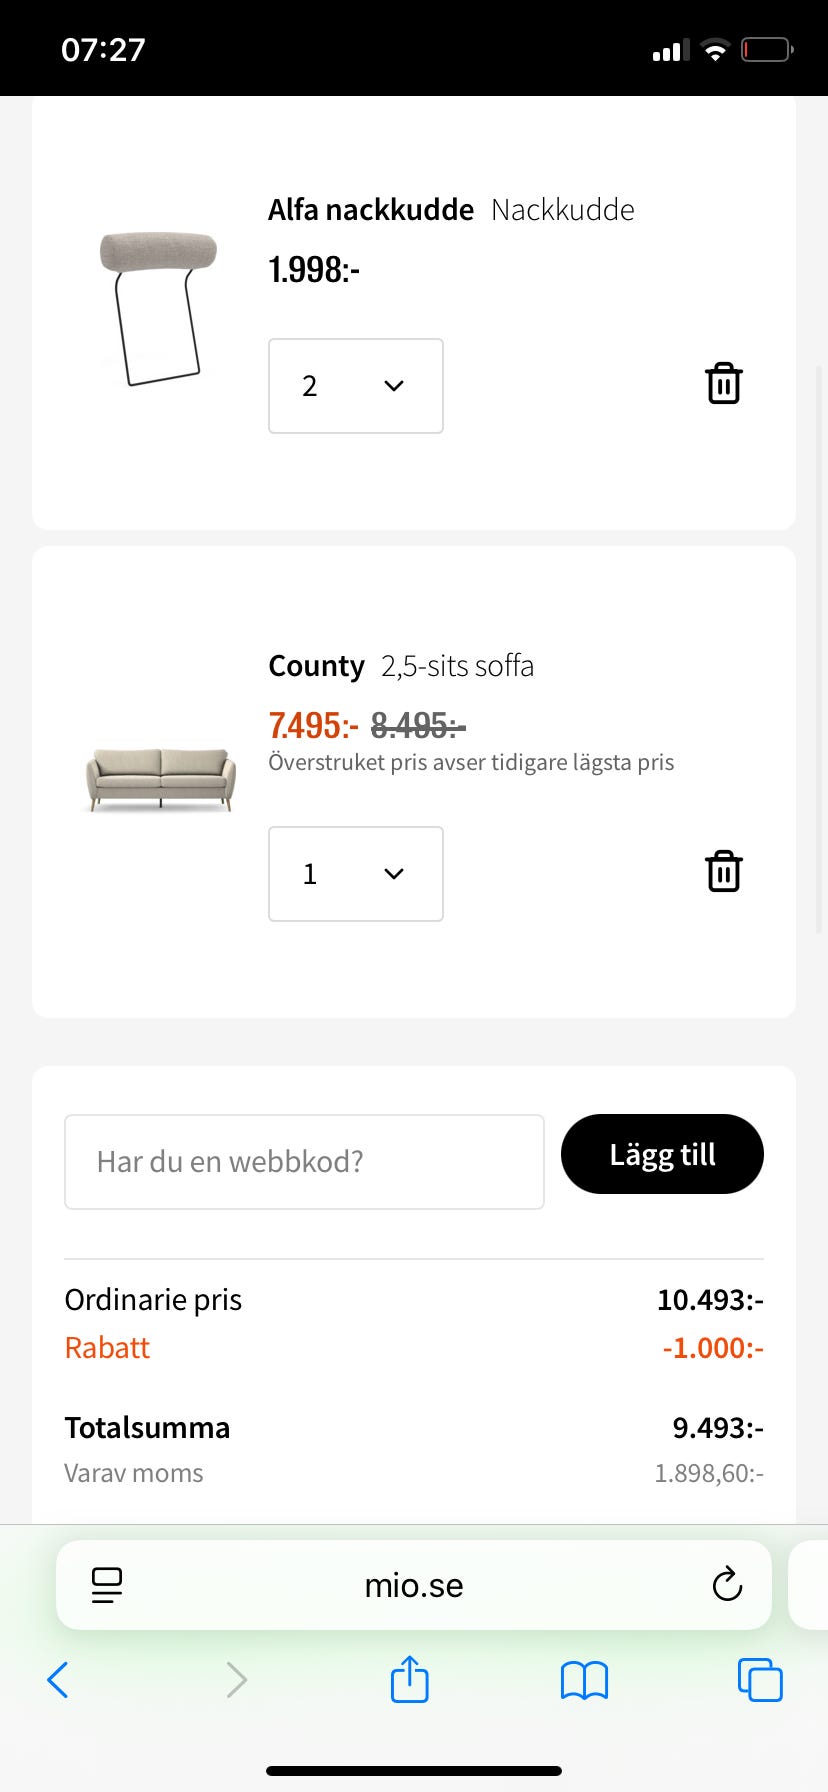This screenshot has width=828, height=1792.
Task: Focus the 'Har du en webbkod?' field
Action: pos(304,1162)
